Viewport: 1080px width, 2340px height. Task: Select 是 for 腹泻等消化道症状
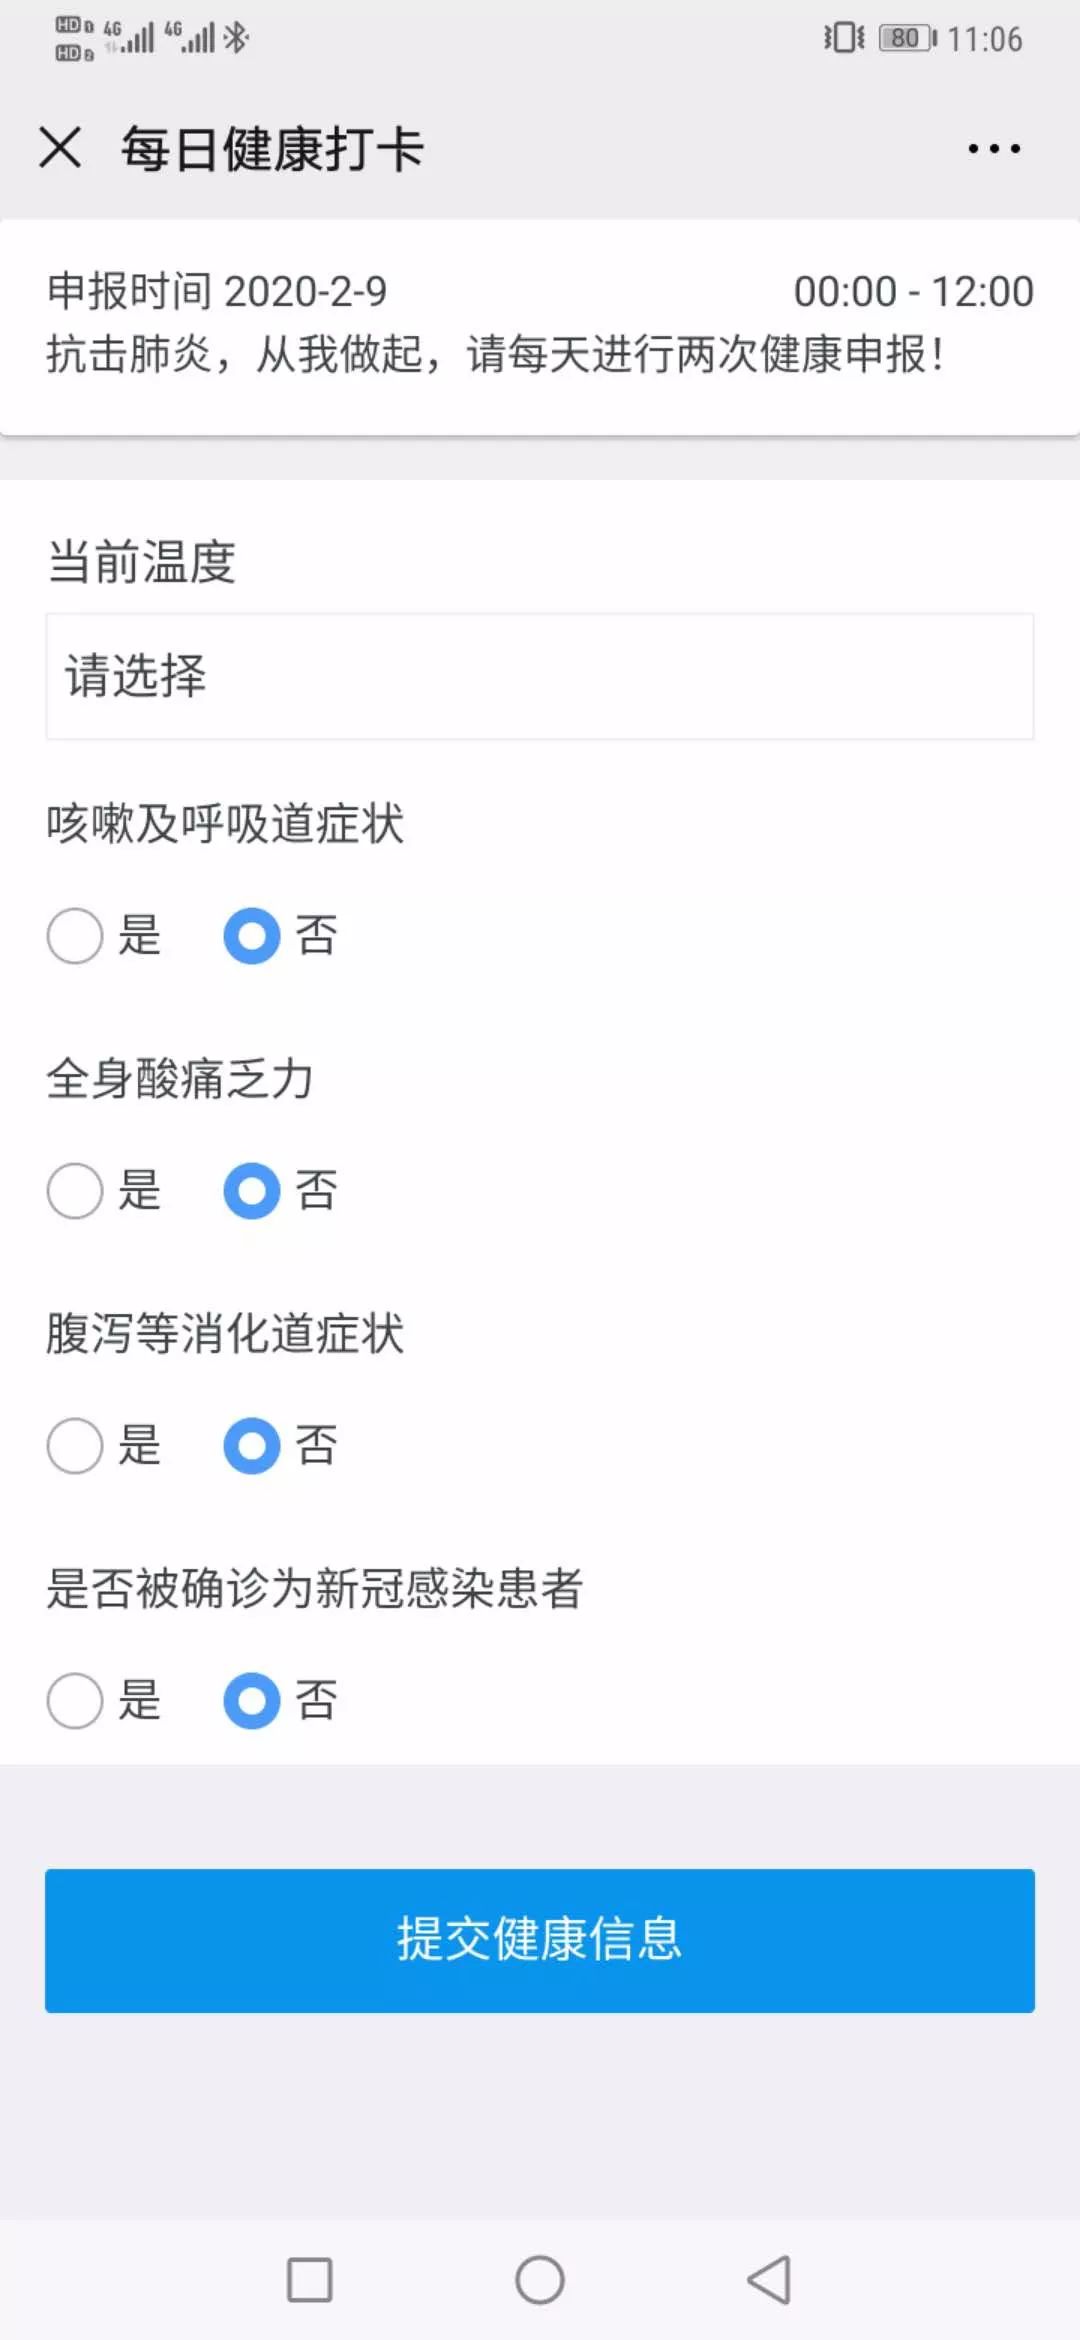(75, 1446)
